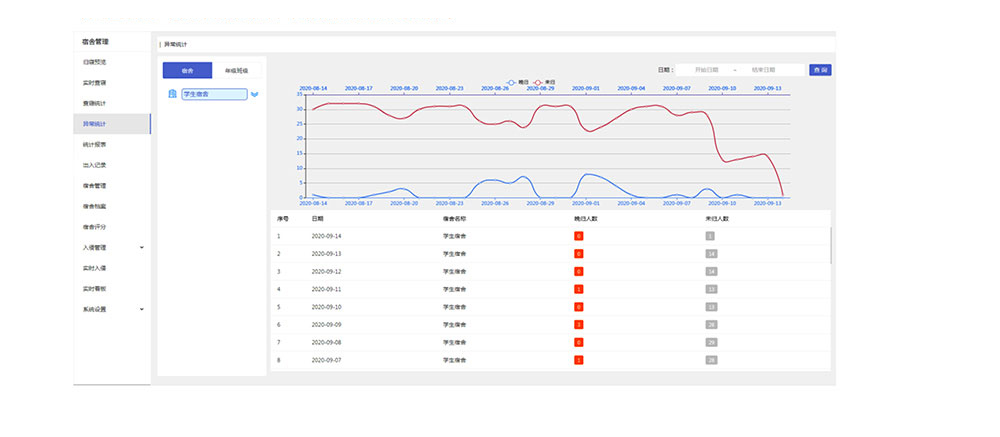The width and height of the screenshot is (1000, 437).
Task: Click the table's vertical scrollbar
Action: pos(830,245)
